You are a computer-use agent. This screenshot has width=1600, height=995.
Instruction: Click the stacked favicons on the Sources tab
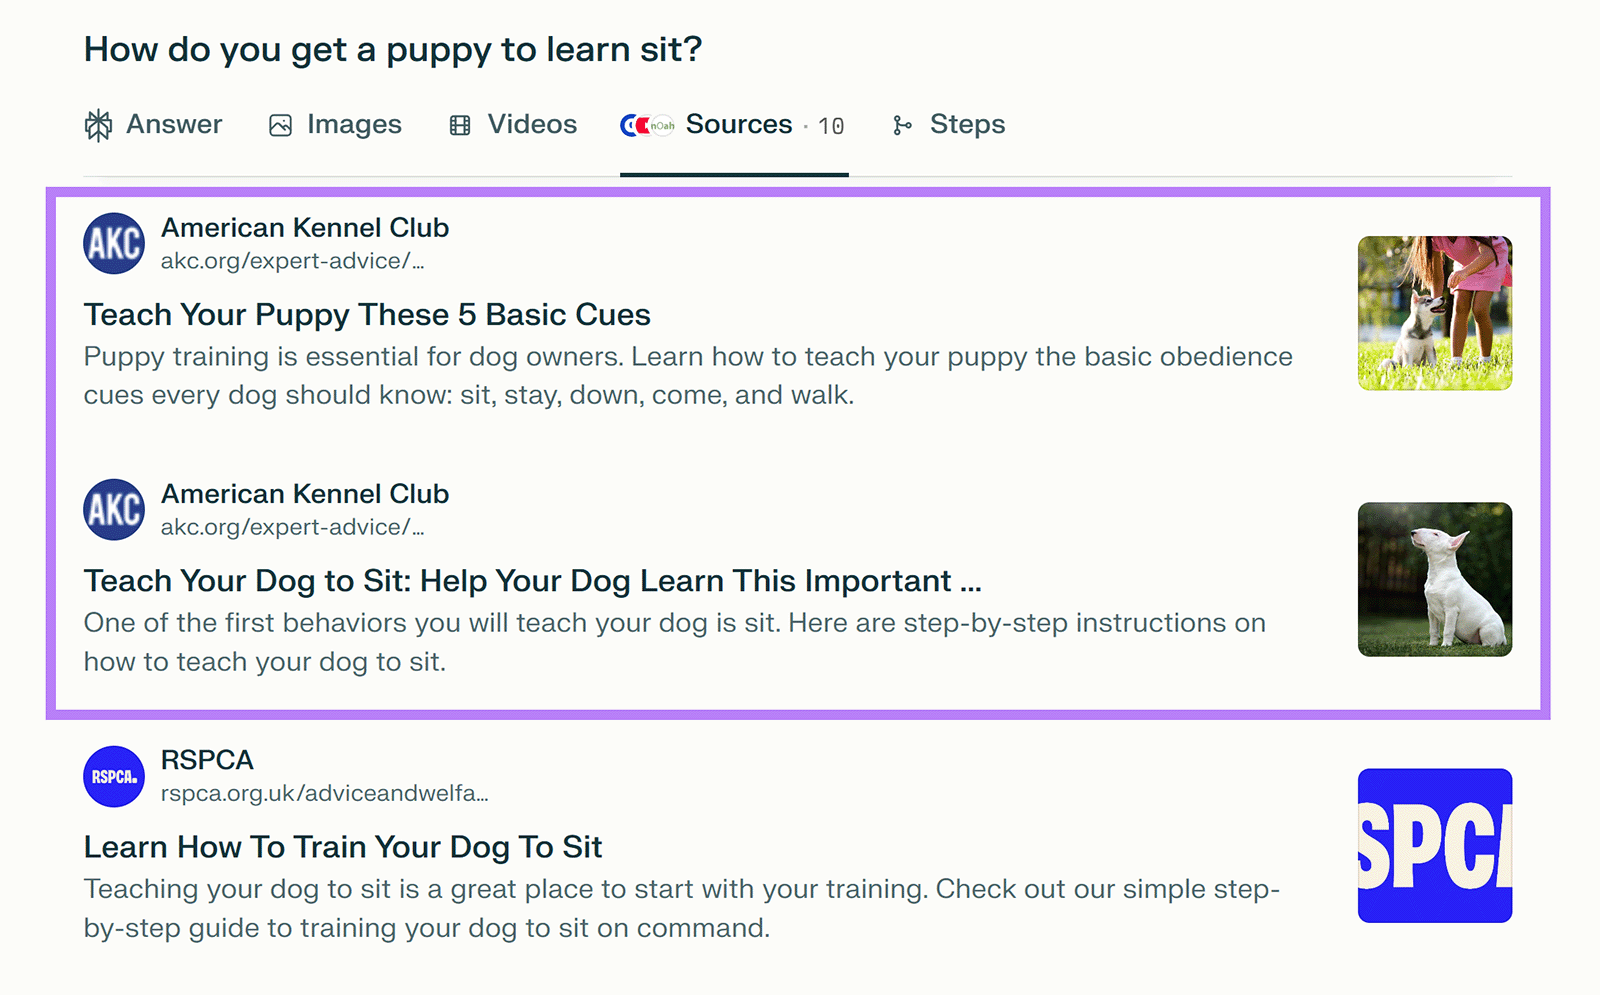click(x=647, y=125)
